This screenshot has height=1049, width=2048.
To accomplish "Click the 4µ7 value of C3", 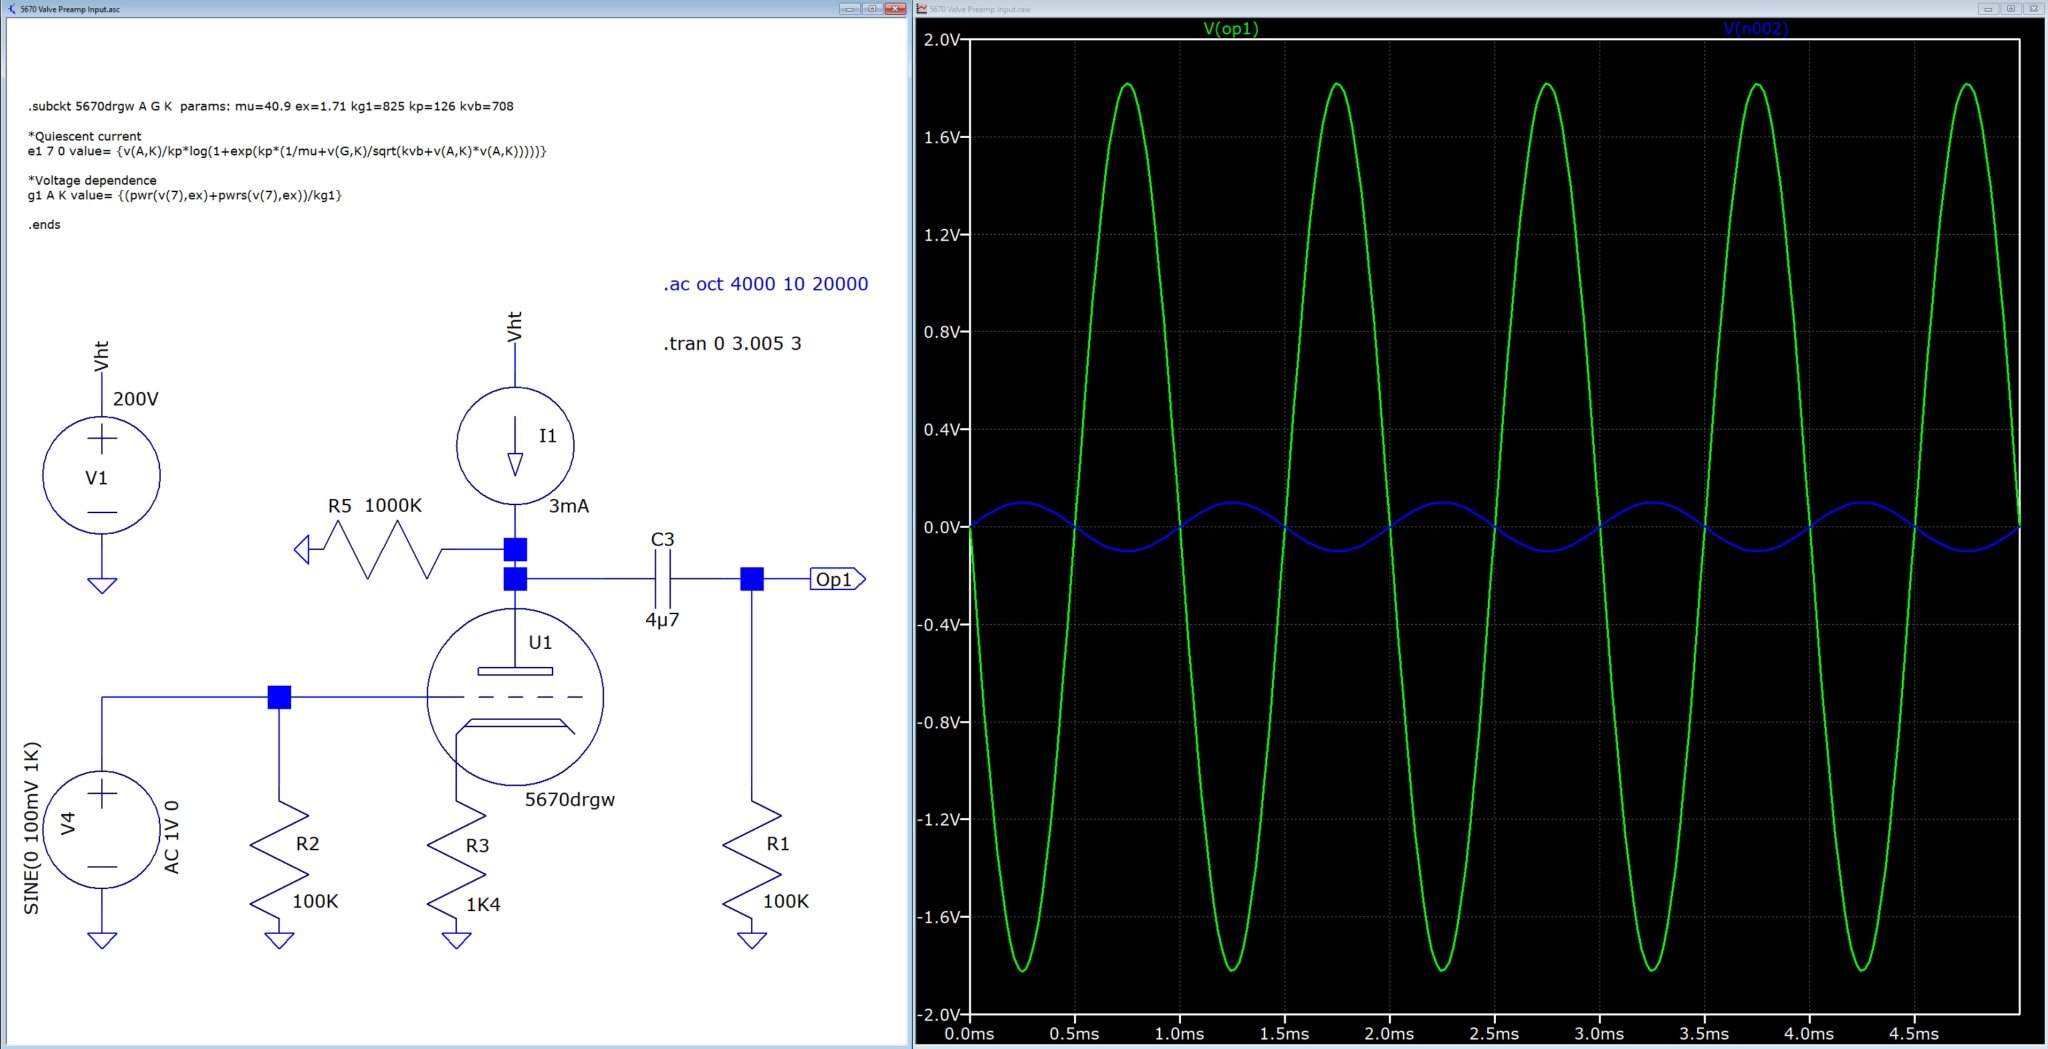I will (x=662, y=620).
